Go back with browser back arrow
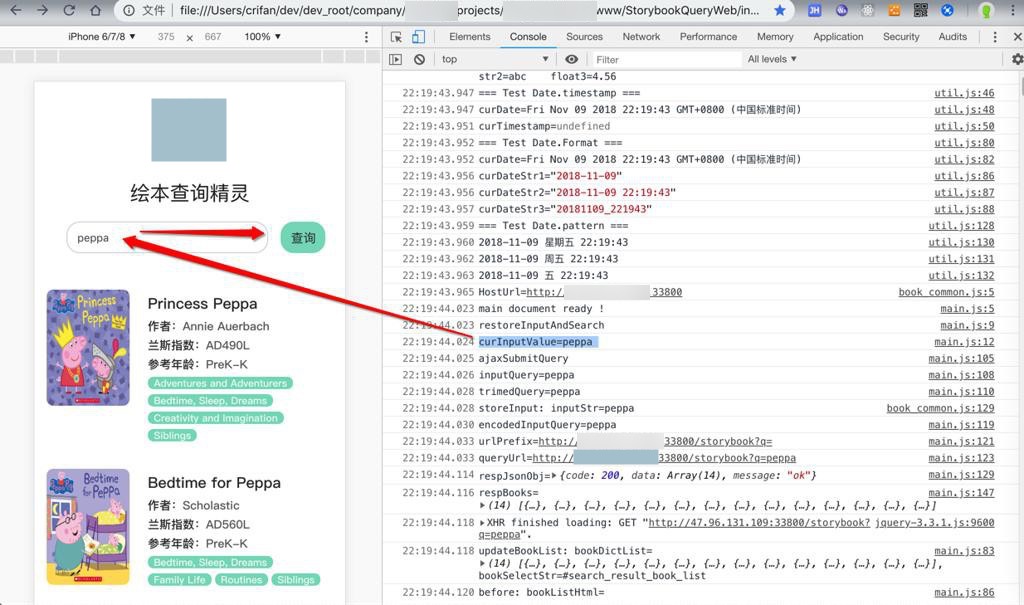The height and width of the screenshot is (605, 1024). click(16, 10)
